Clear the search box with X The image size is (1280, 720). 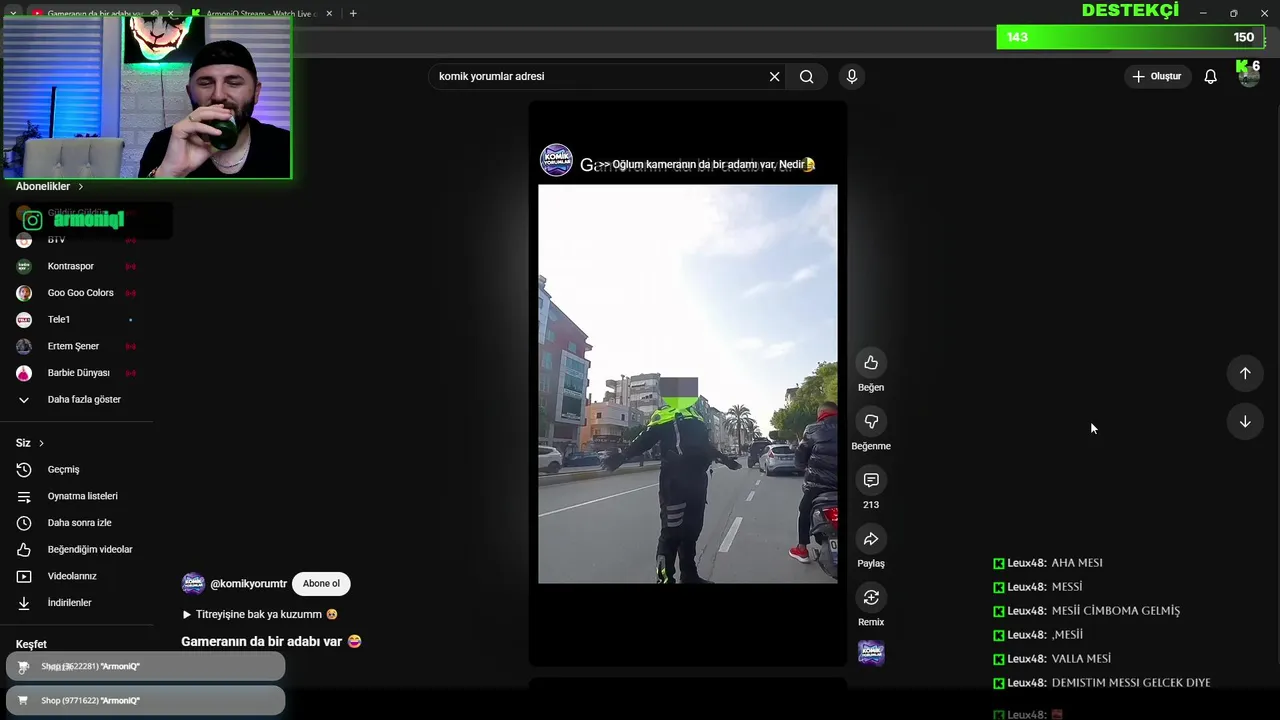tap(774, 77)
